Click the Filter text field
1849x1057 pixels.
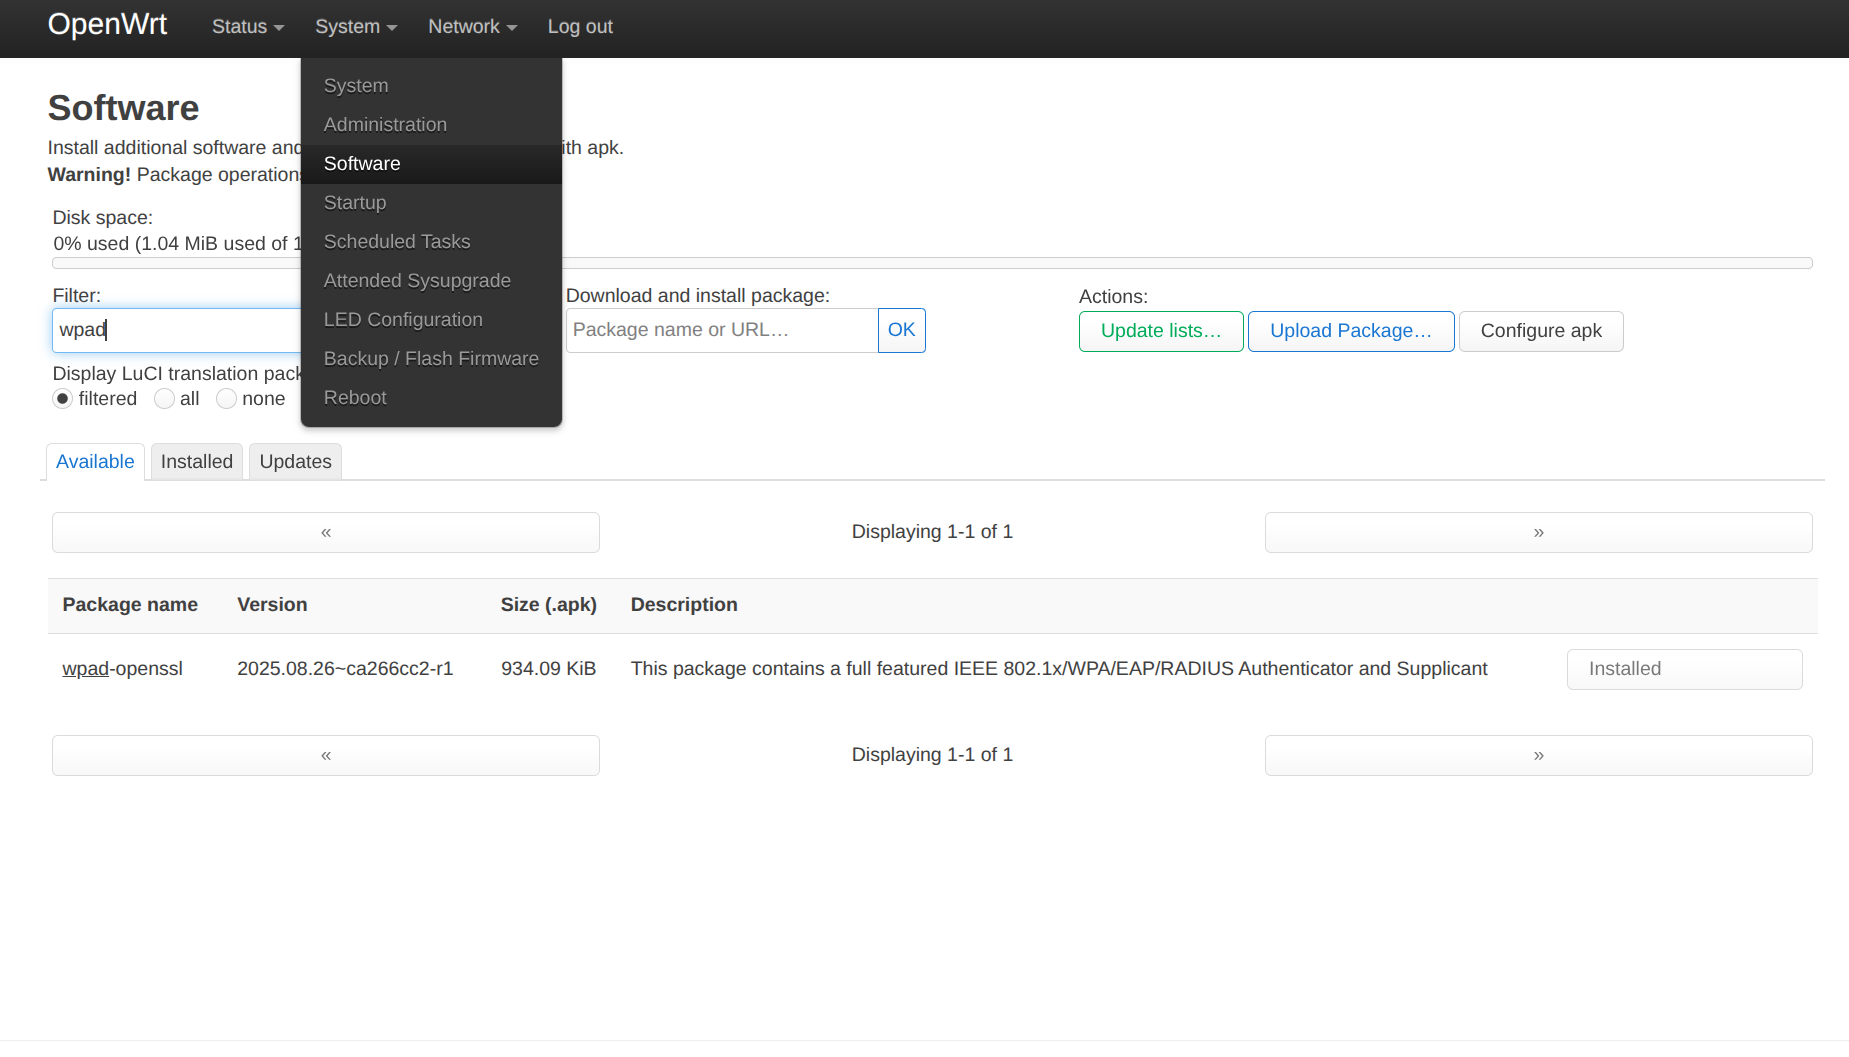(177, 330)
